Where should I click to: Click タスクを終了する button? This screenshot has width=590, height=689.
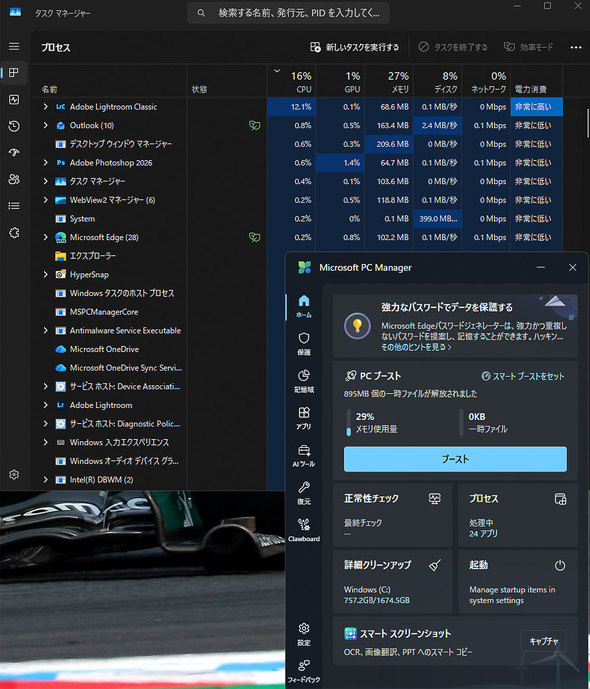[x=452, y=47]
